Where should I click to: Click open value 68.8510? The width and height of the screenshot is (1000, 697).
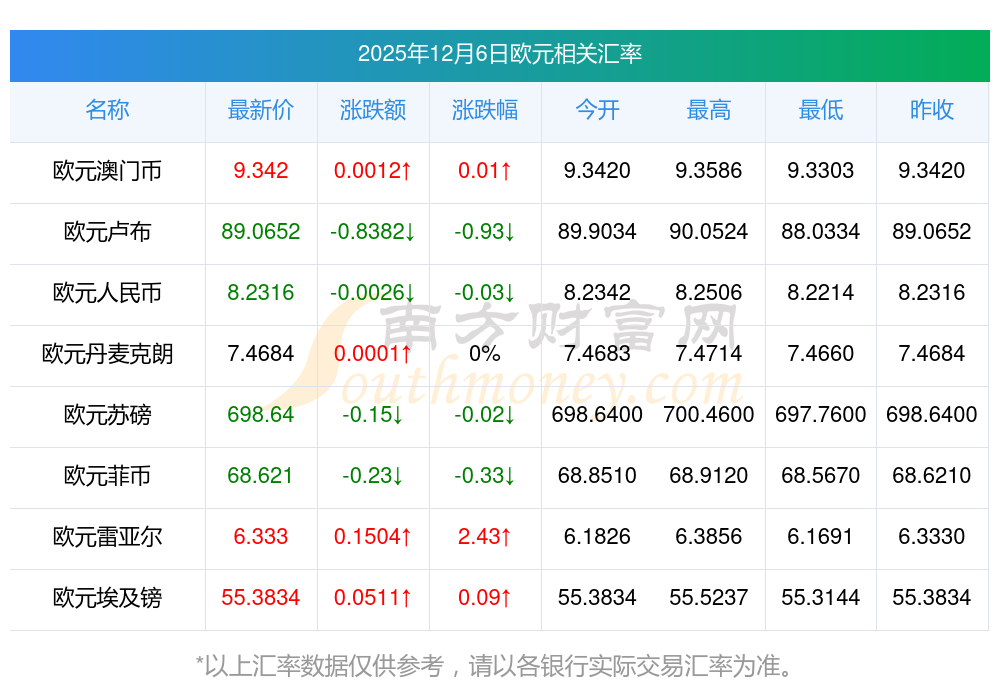(597, 476)
